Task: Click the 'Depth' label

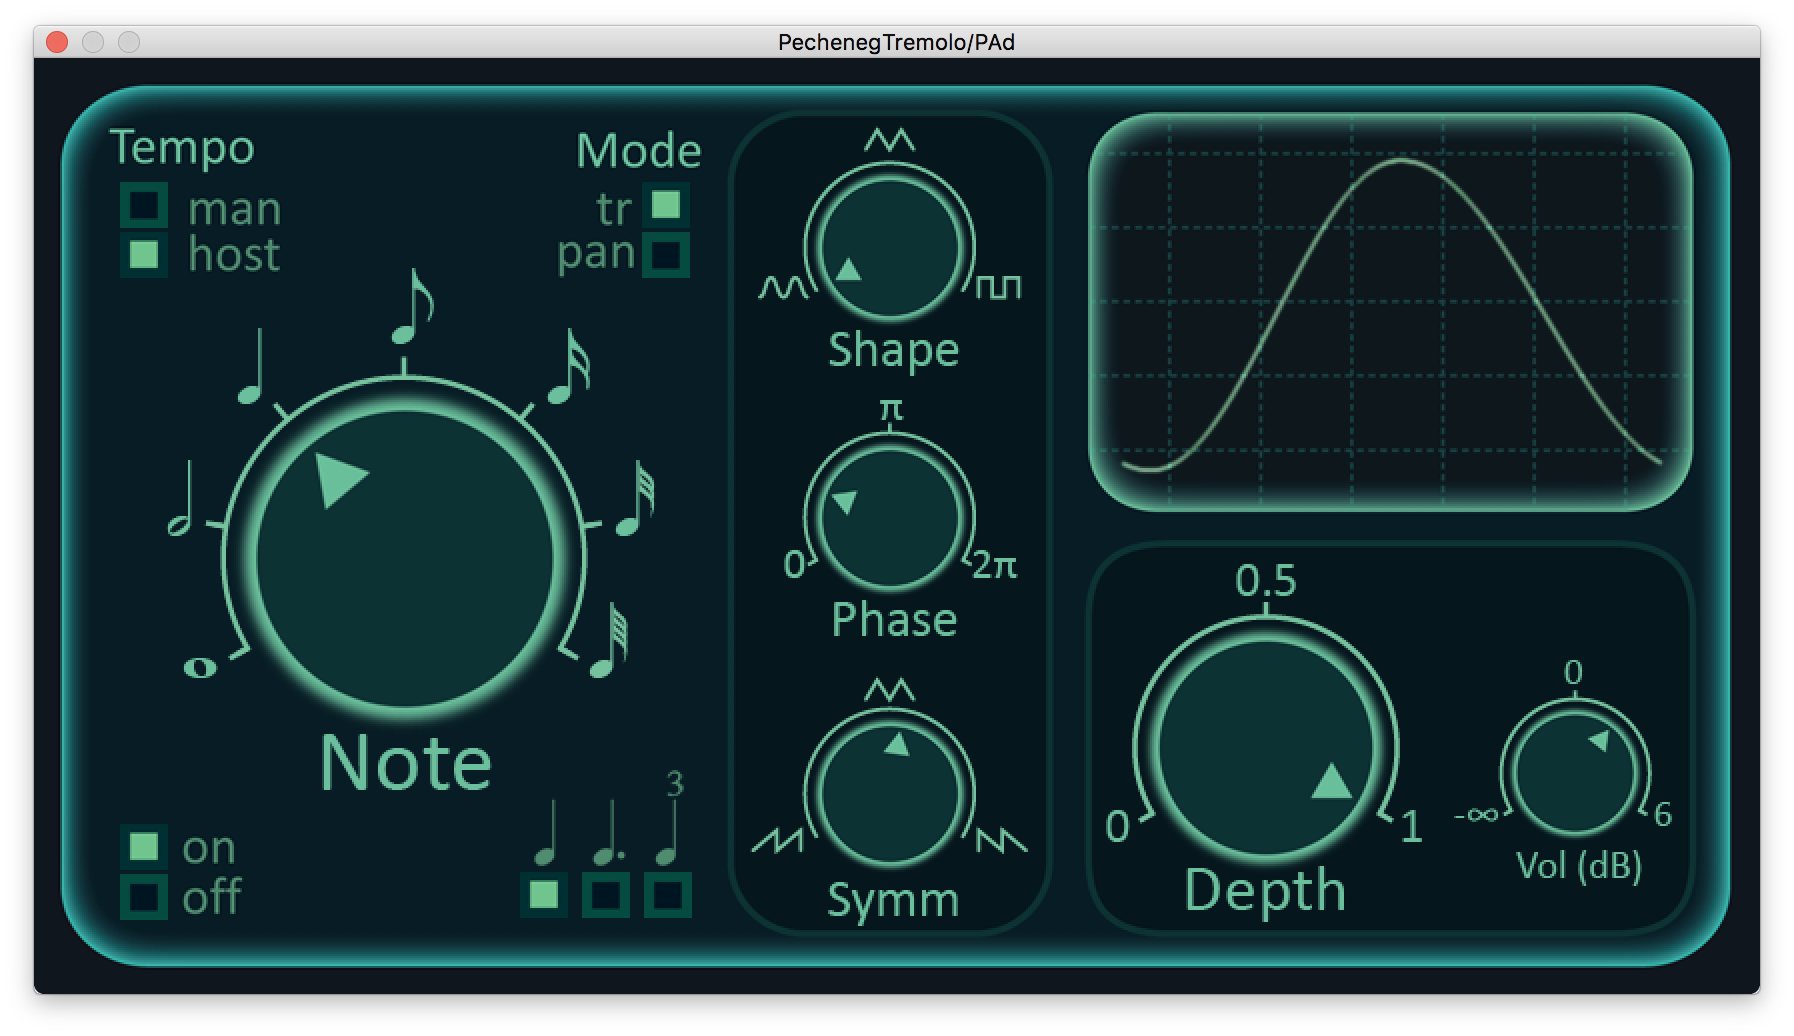Action: (1265, 890)
